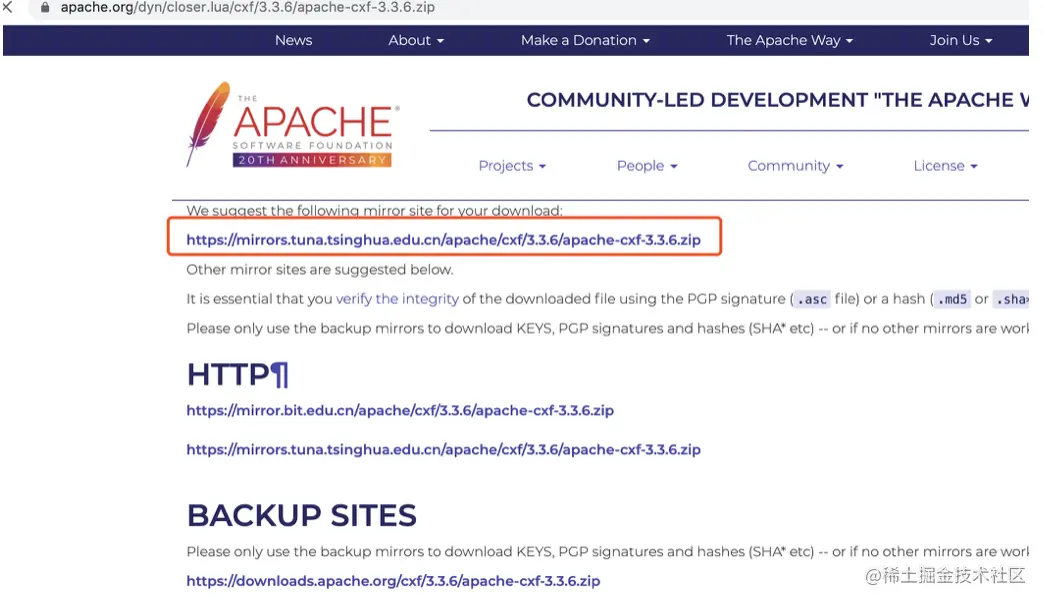Click tsinghua mirror link under HTTP heading
1044x604 pixels.
coord(443,450)
